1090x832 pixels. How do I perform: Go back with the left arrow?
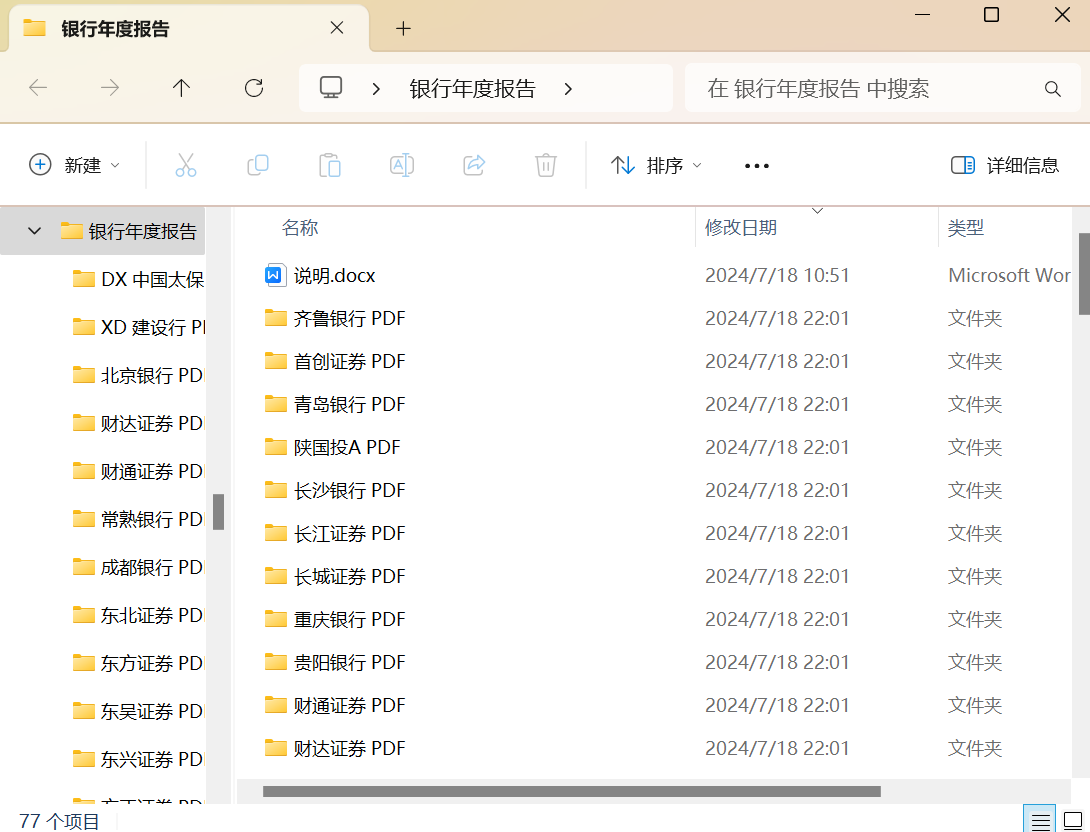[x=38, y=88]
